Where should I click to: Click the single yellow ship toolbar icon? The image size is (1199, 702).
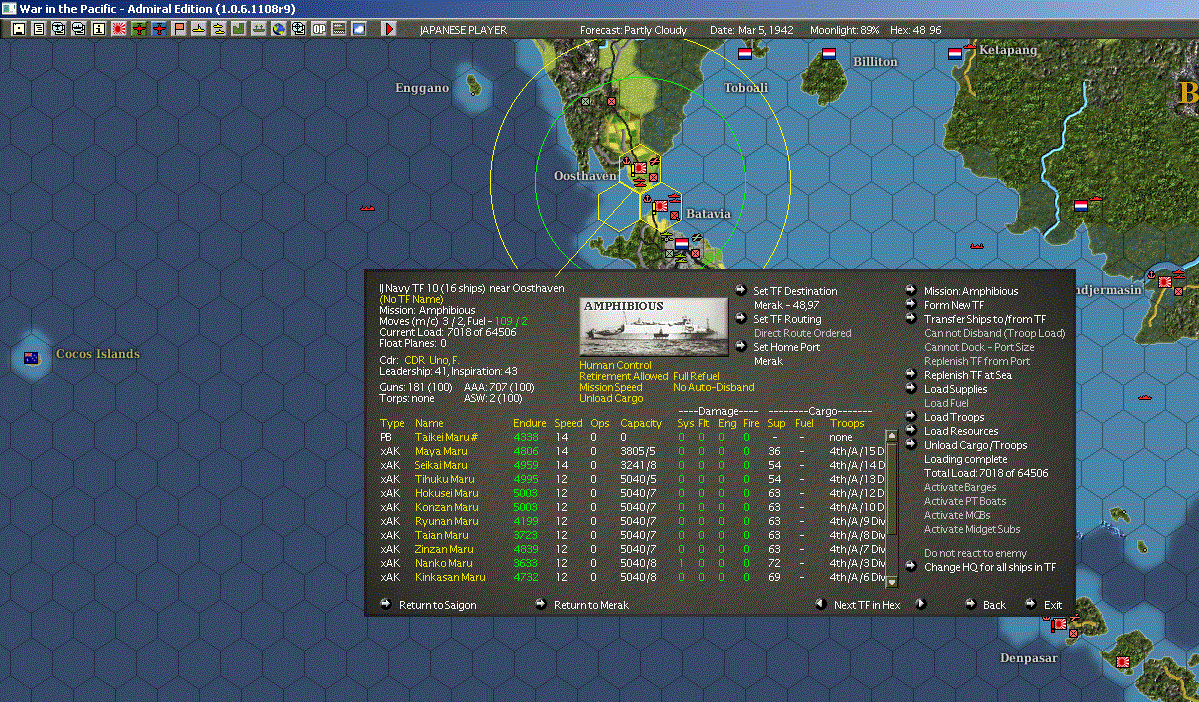198,29
